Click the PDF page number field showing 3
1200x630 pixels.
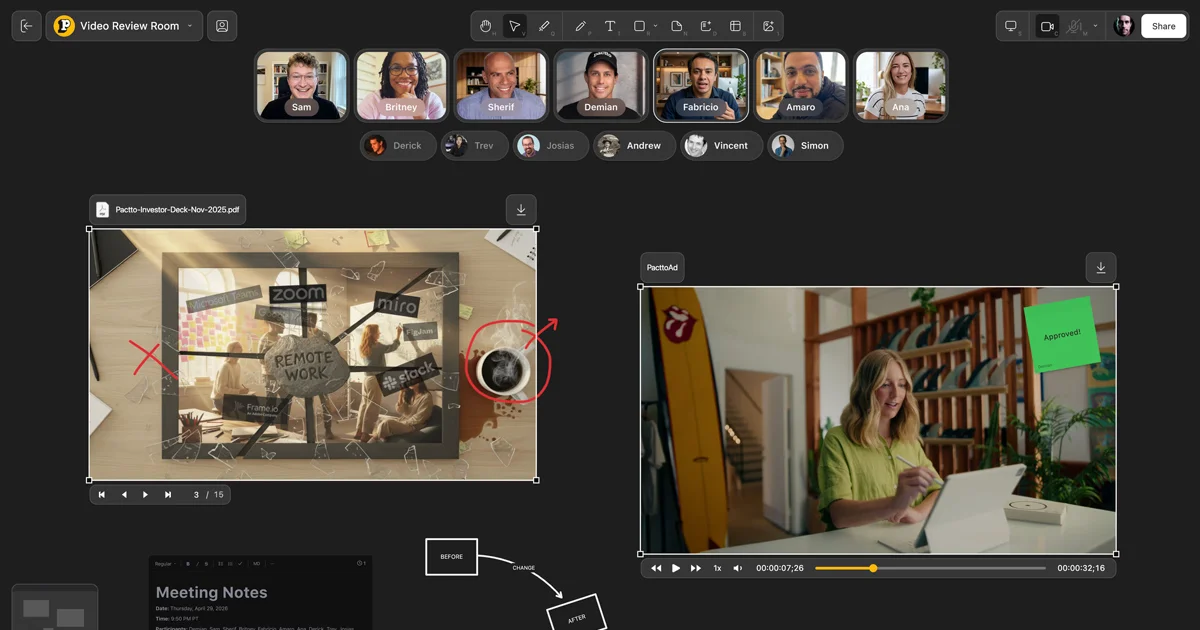pos(196,495)
